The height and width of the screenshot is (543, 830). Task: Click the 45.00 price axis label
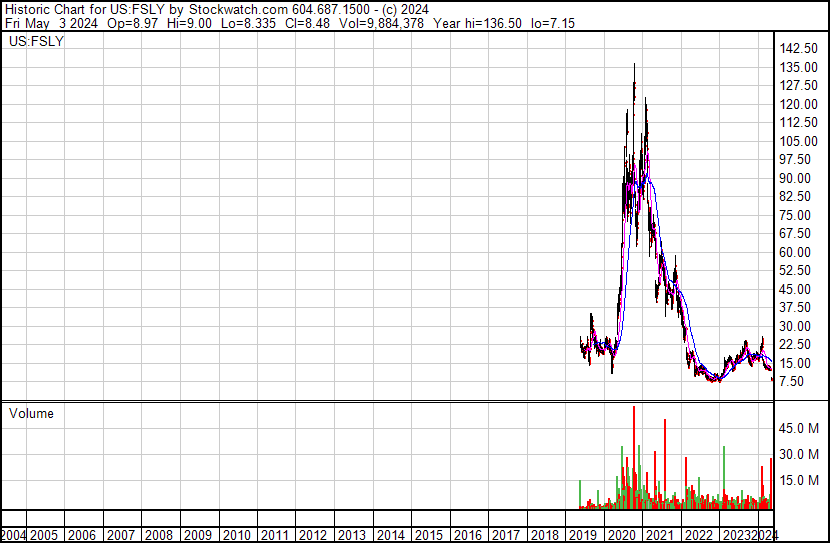(795, 289)
